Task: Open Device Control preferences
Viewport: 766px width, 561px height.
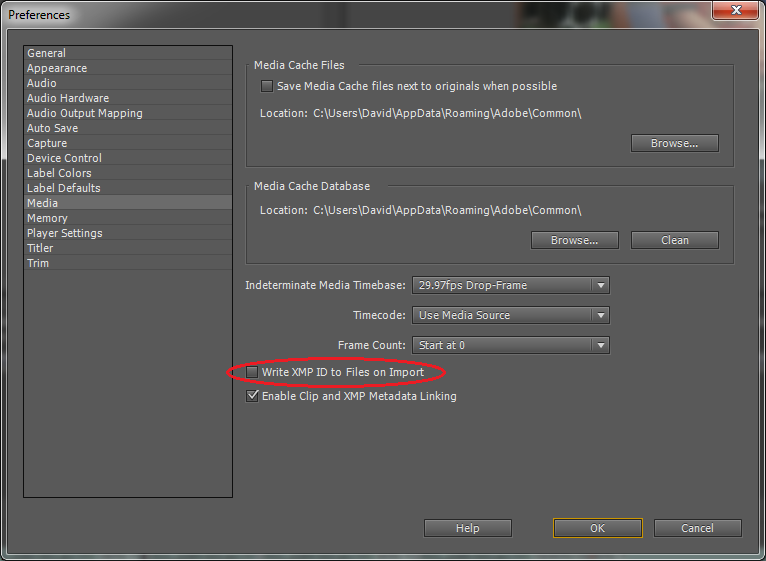Action: coord(128,158)
